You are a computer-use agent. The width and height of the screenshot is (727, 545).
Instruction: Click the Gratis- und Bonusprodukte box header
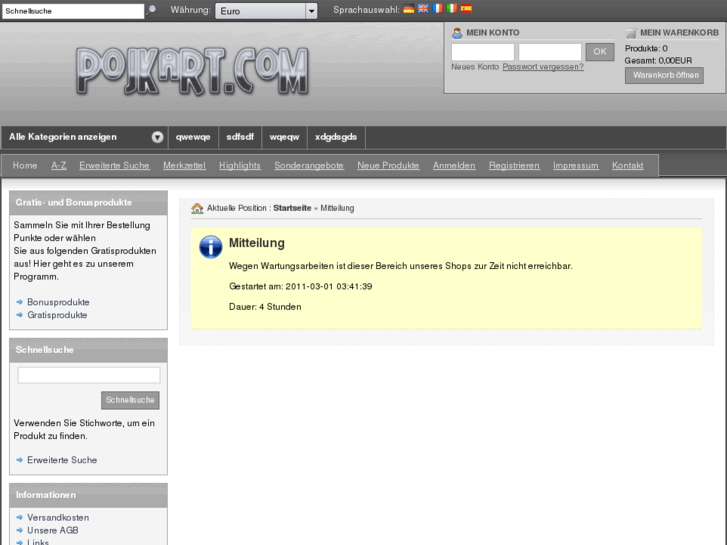[x=88, y=203]
